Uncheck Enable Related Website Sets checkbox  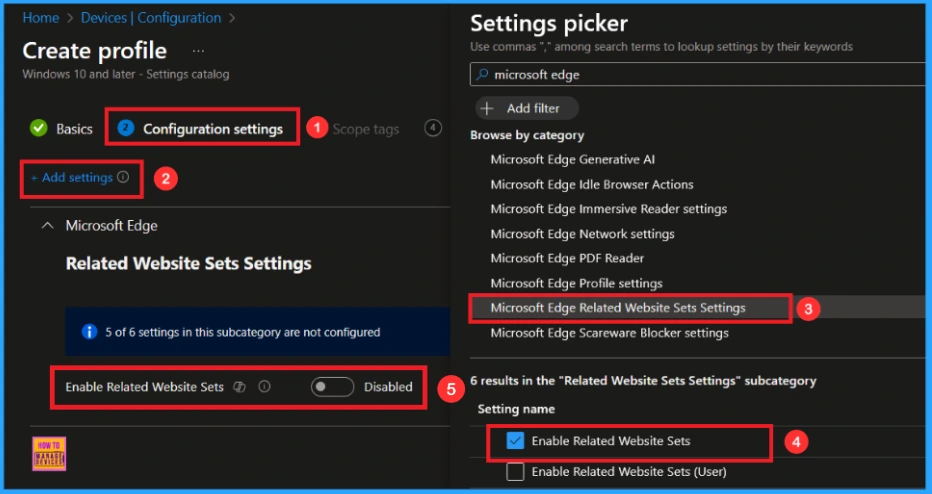[515, 441]
